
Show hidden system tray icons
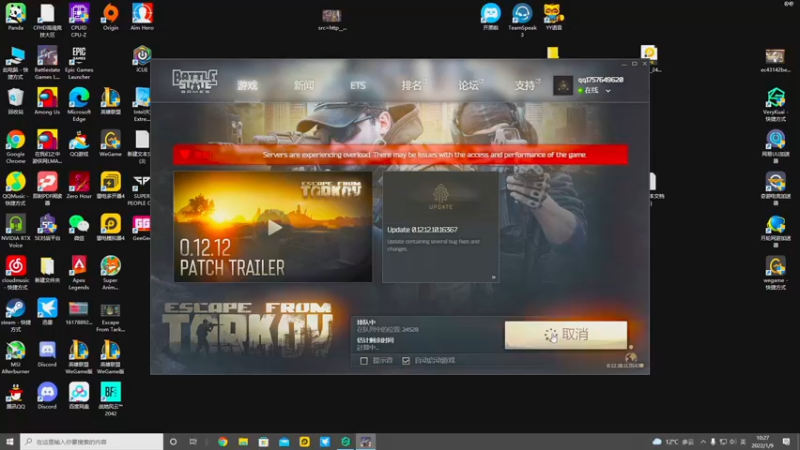(703, 442)
